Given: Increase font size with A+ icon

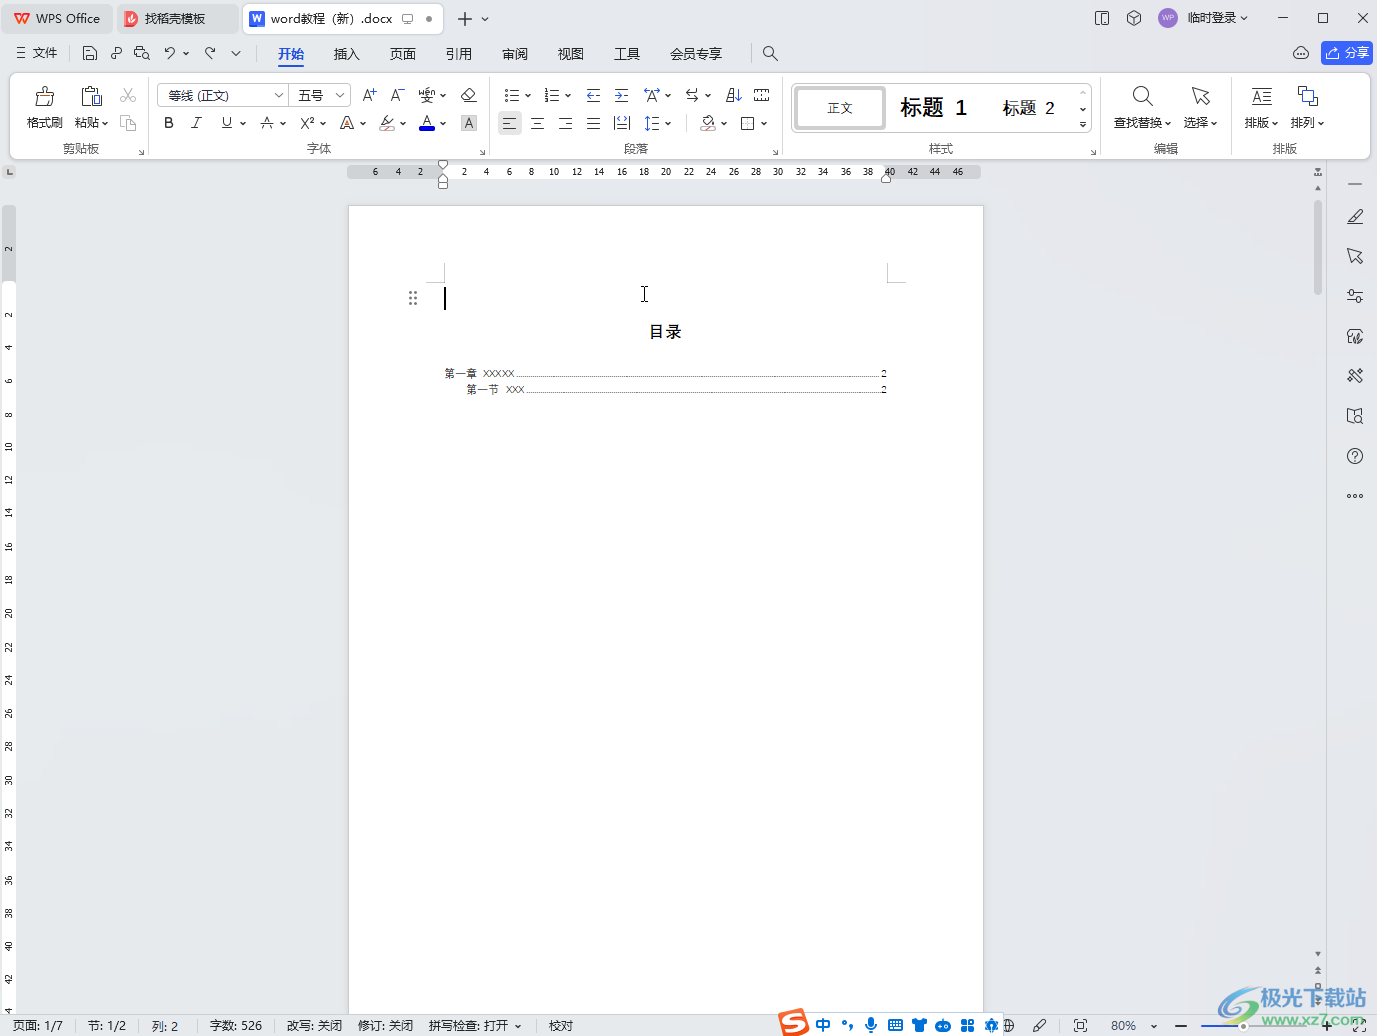Looking at the screenshot, I should [x=370, y=95].
